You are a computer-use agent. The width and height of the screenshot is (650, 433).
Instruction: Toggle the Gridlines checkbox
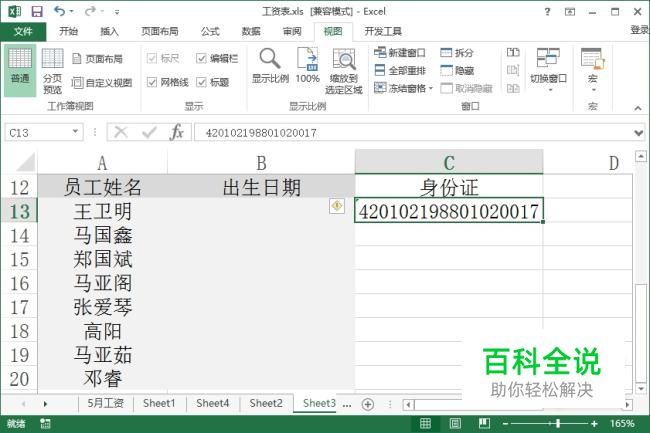tap(152, 82)
